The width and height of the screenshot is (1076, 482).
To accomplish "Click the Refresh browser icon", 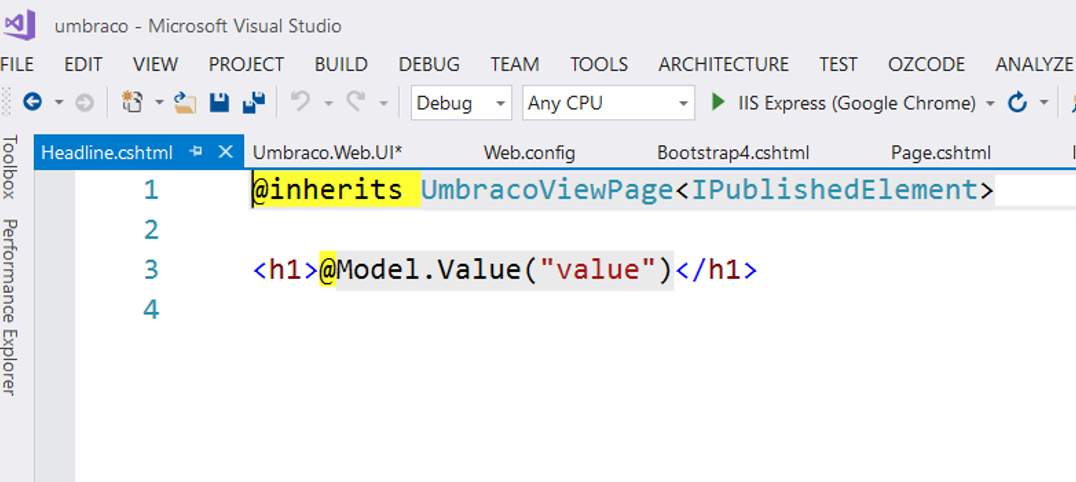I will pos(1016,103).
